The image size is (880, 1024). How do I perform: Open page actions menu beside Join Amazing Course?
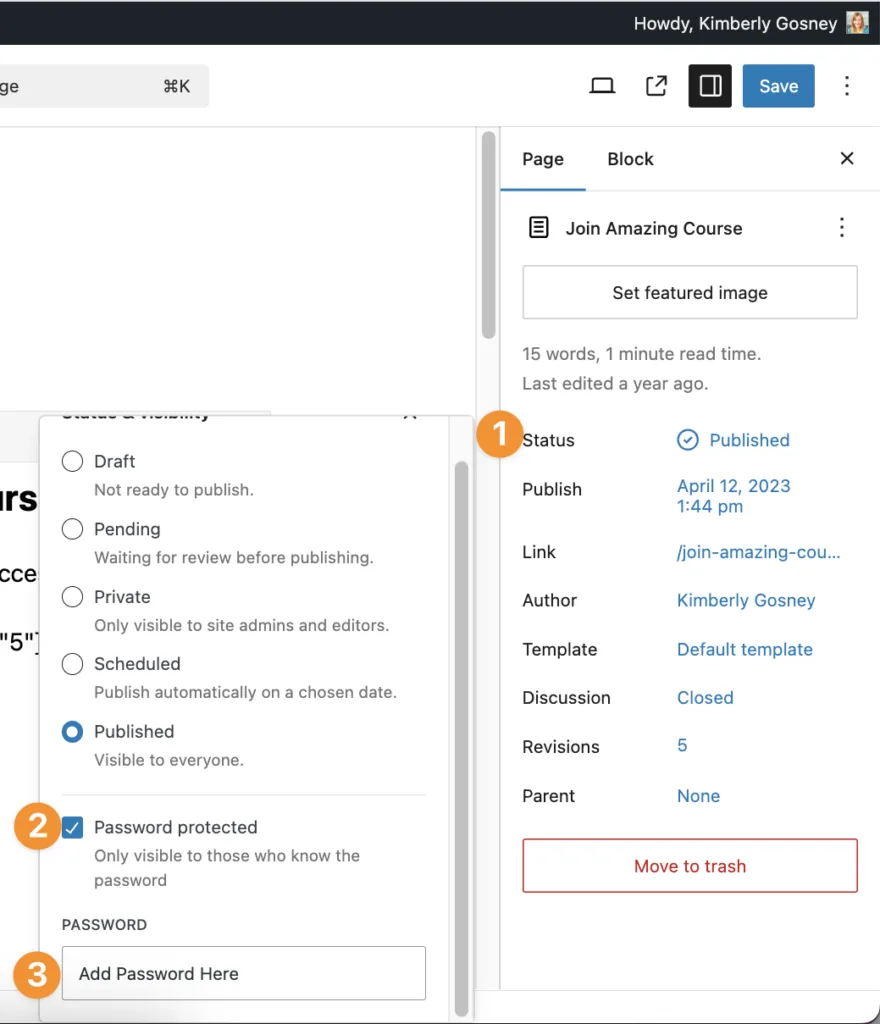click(841, 228)
